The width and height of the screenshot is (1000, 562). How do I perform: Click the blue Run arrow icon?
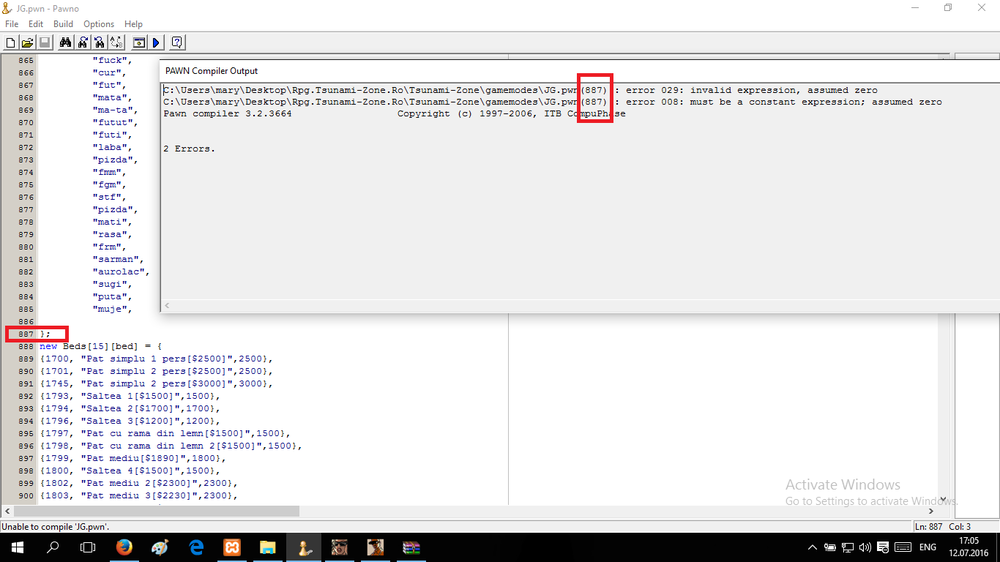(156, 43)
